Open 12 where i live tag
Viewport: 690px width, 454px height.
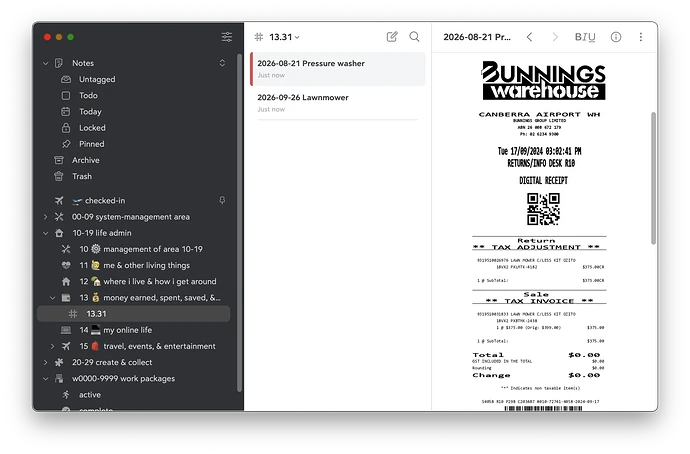[x=147, y=282]
